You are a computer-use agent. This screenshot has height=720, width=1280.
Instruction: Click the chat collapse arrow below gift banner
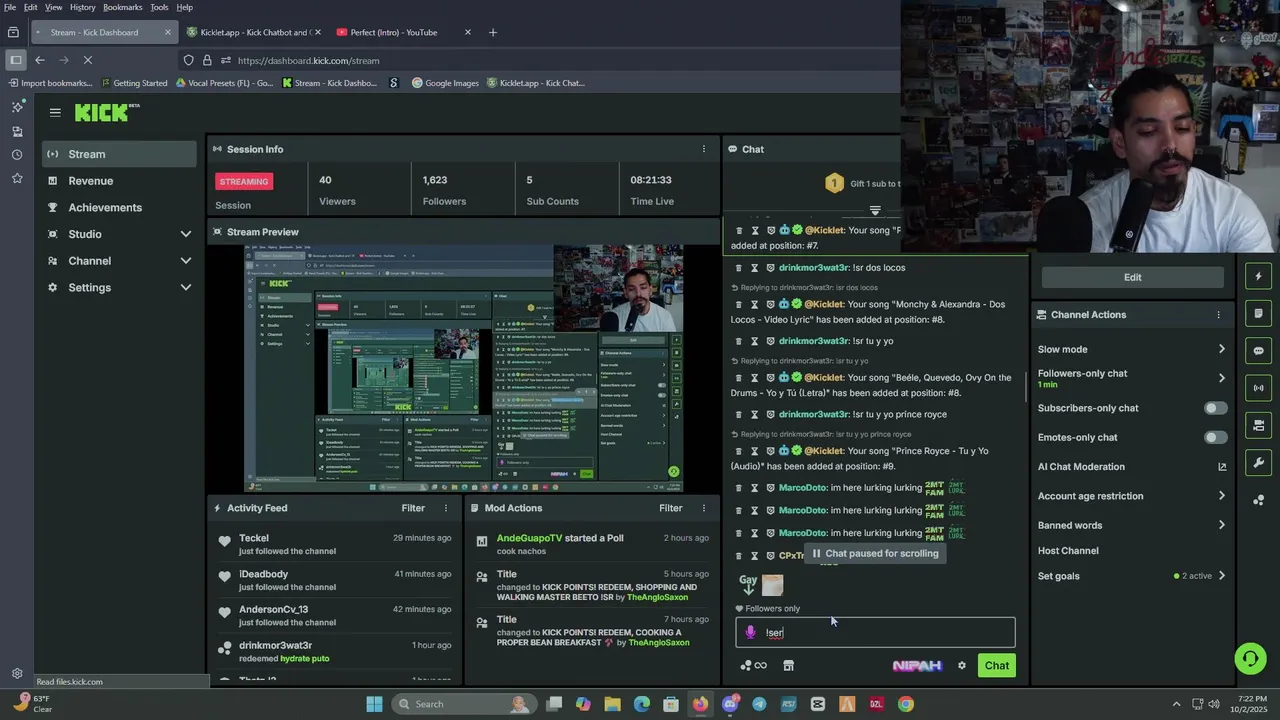click(x=875, y=211)
